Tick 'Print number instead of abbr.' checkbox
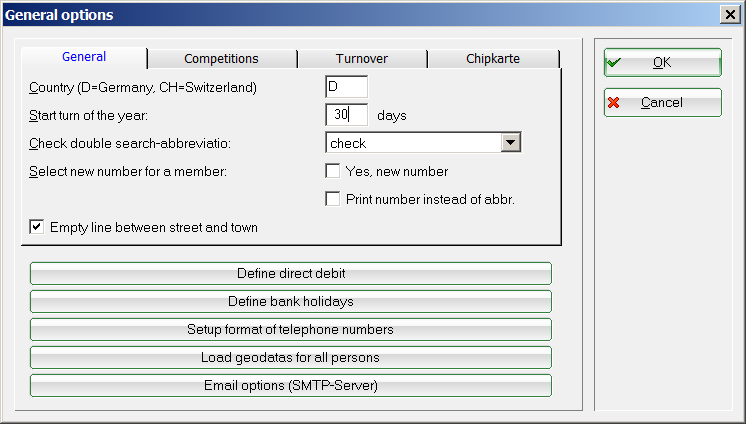This screenshot has height=424, width=746. pyautogui.click(x=333, y=199)
